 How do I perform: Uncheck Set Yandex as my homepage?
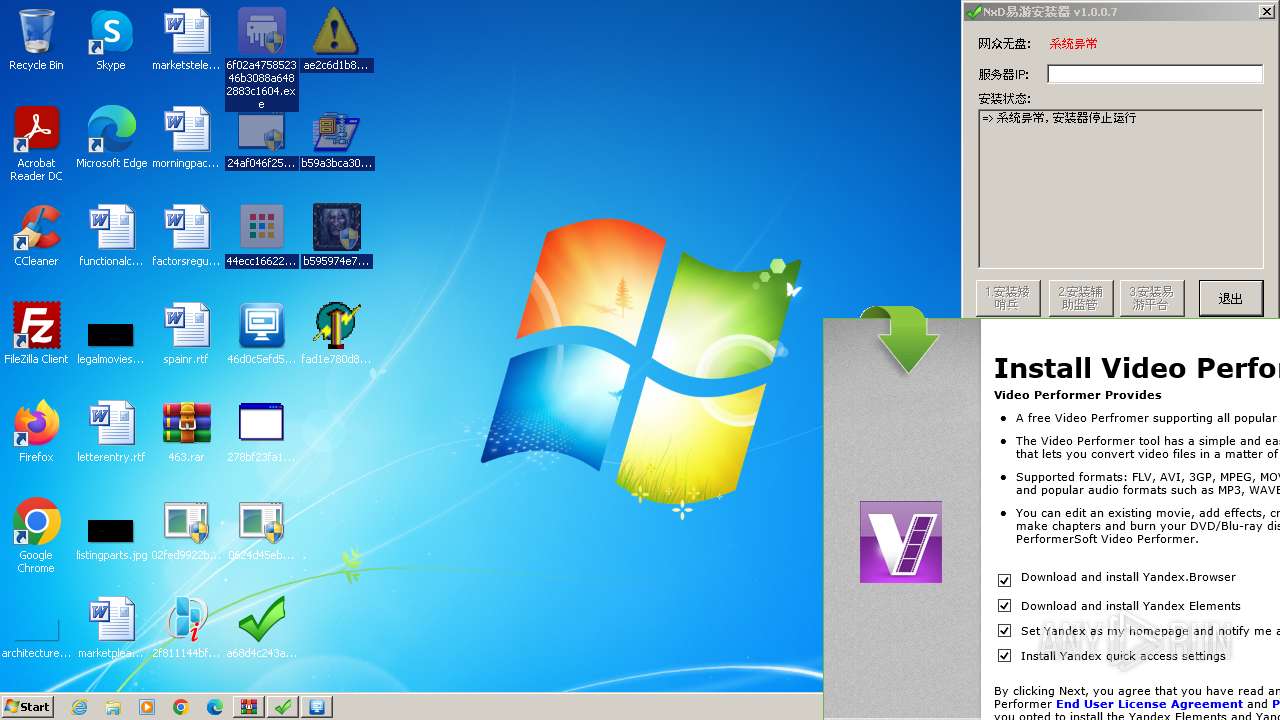pos(1004,631)
